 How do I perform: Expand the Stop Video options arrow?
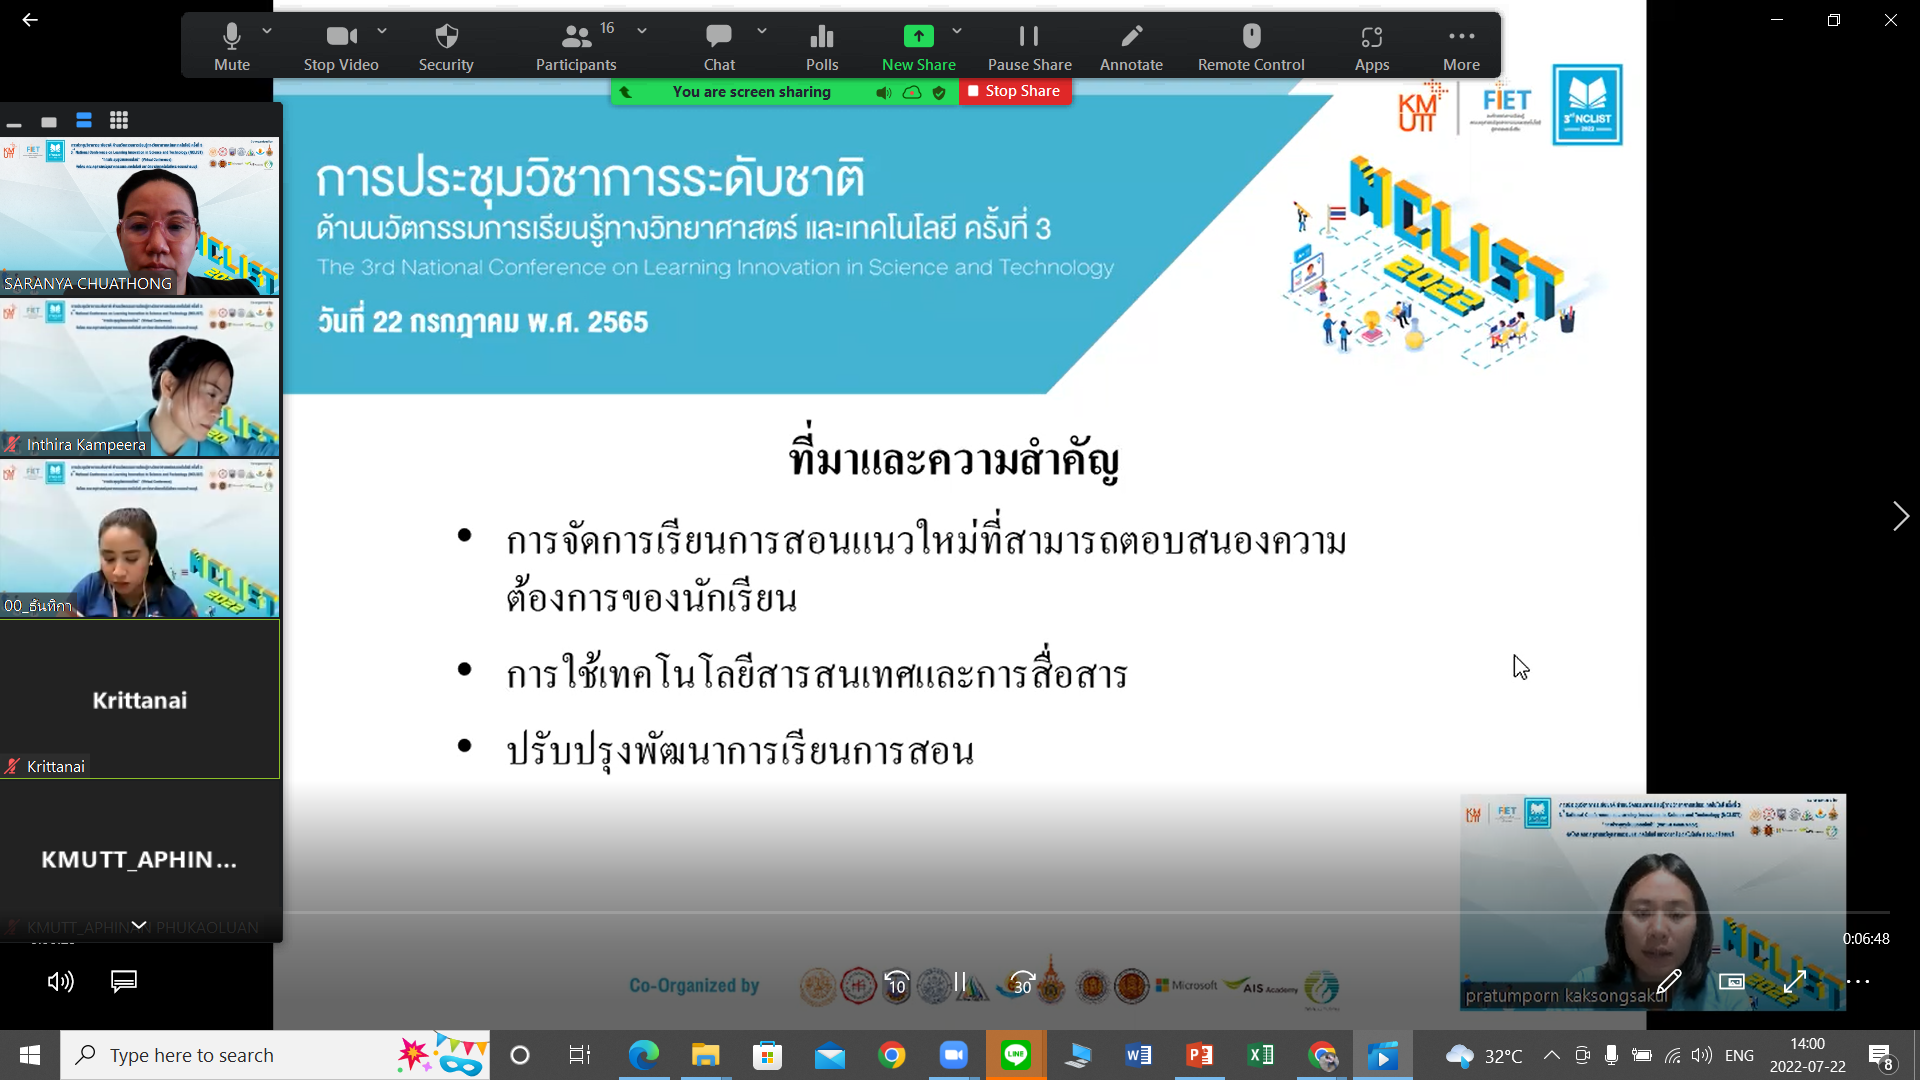382,31
